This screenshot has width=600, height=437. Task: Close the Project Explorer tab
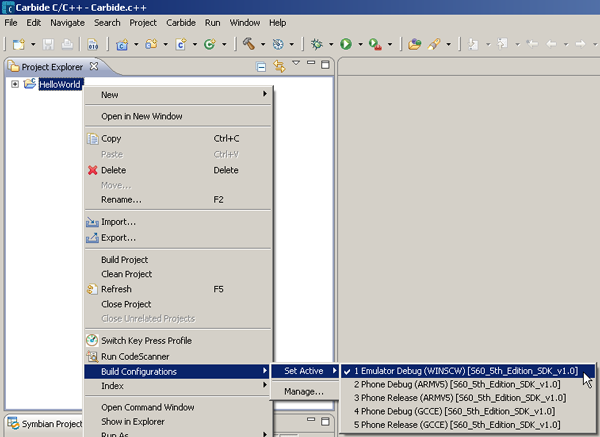click(94, 66)
